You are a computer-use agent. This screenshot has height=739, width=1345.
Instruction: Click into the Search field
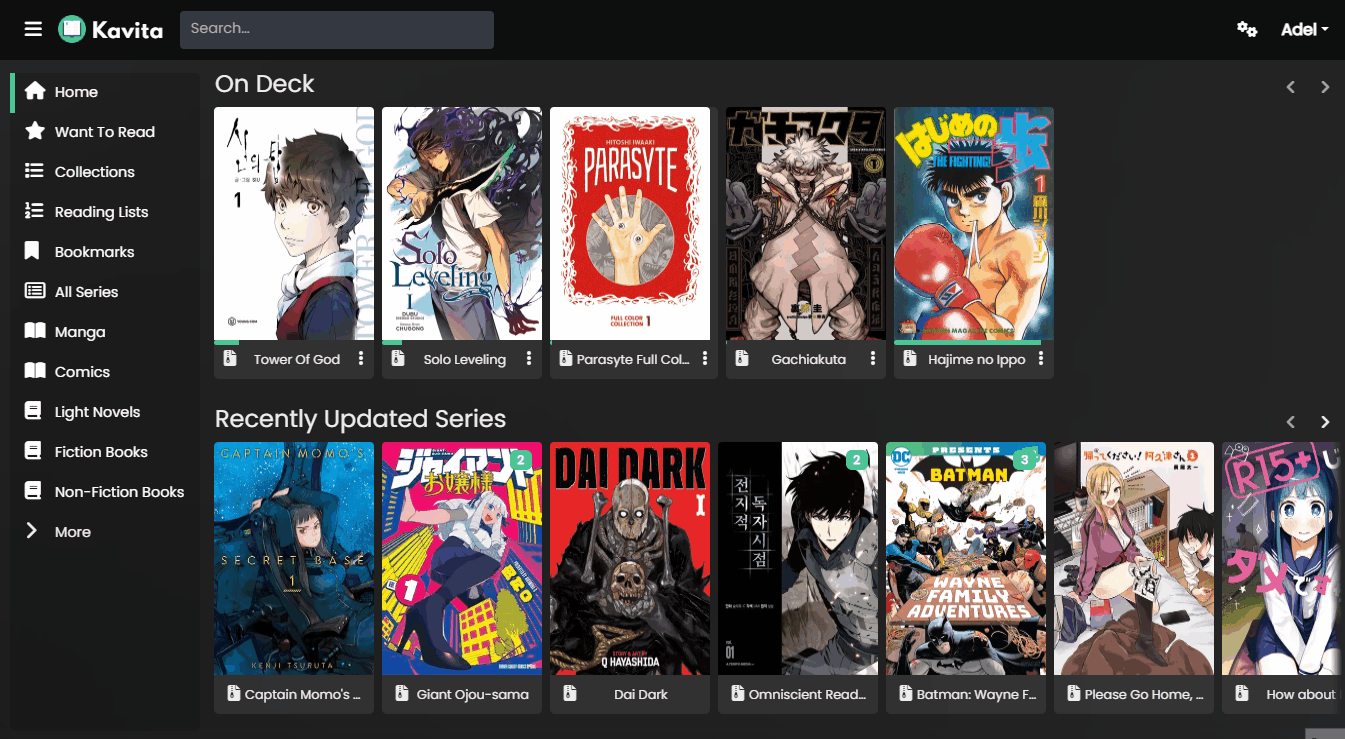pyautogui.click(x=336, y=29)
